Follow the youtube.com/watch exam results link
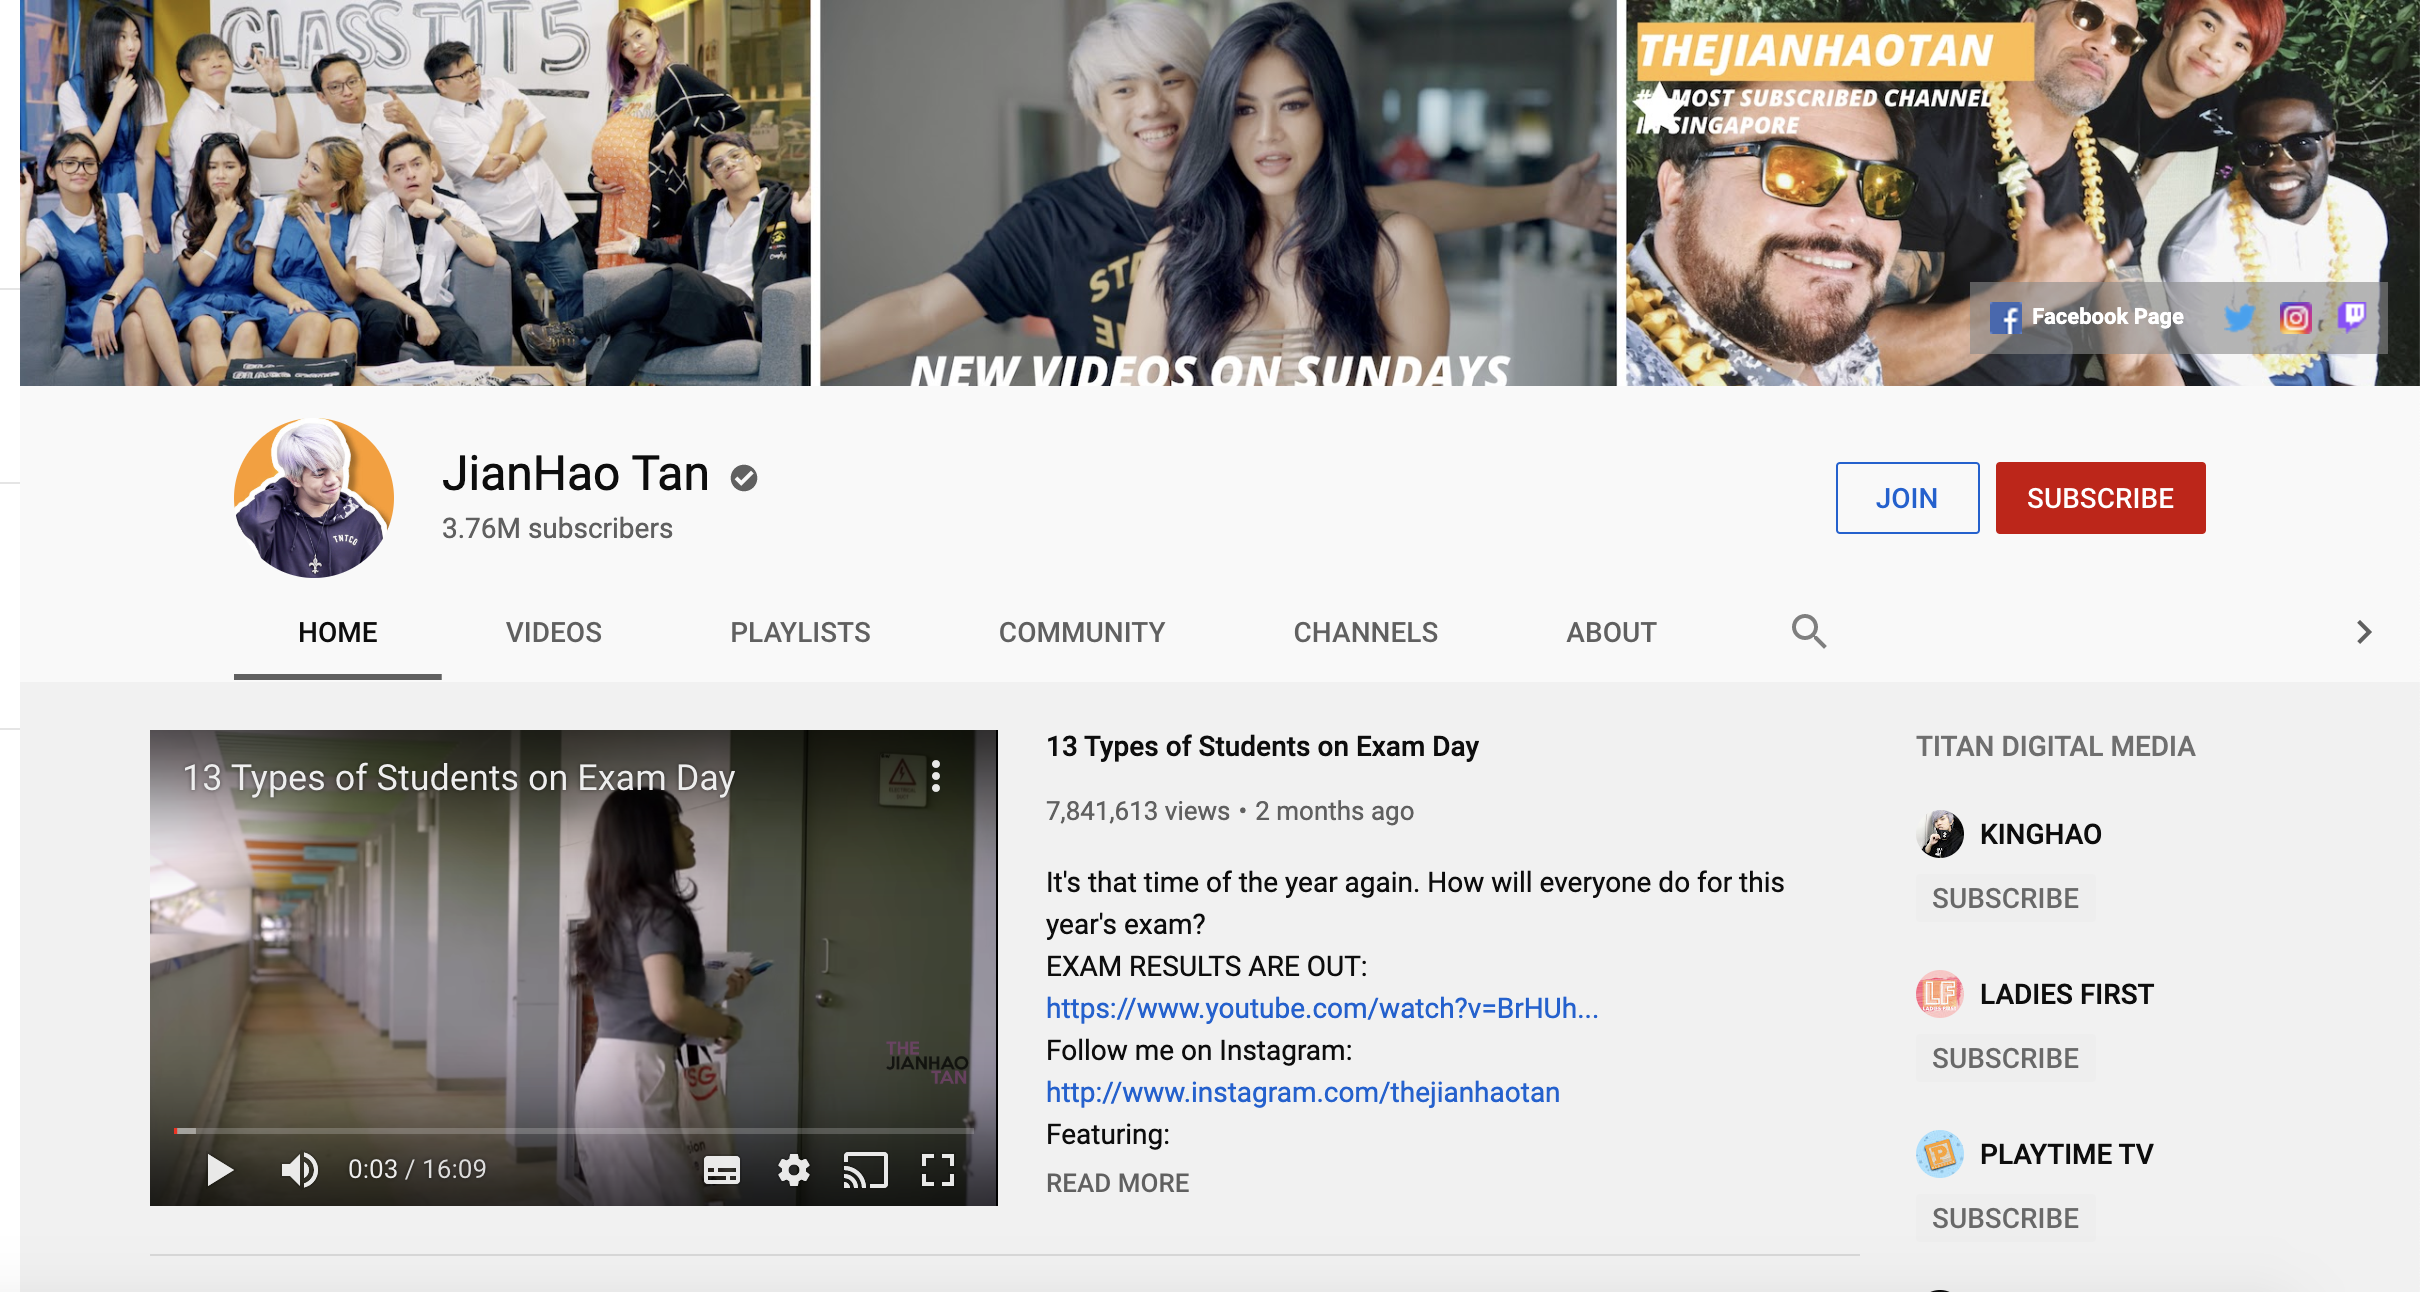This screenshot has height=1292, width=2420. (x=1322, y=1008)
